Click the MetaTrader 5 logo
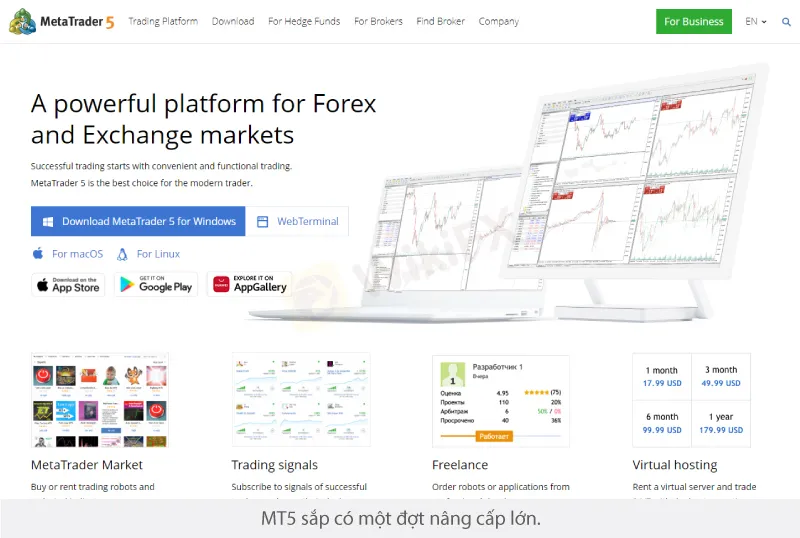800x538 pixels. pos(62,21)
